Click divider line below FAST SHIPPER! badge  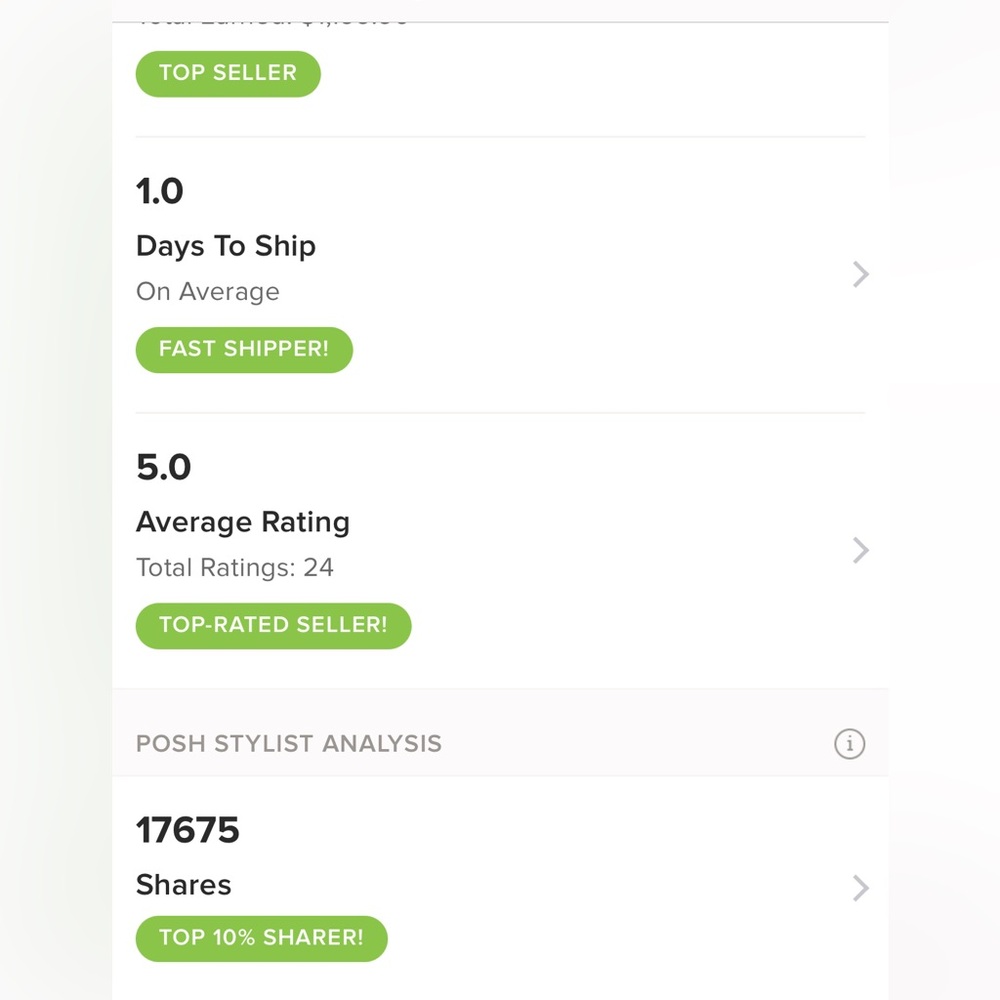tap(500, 412)
